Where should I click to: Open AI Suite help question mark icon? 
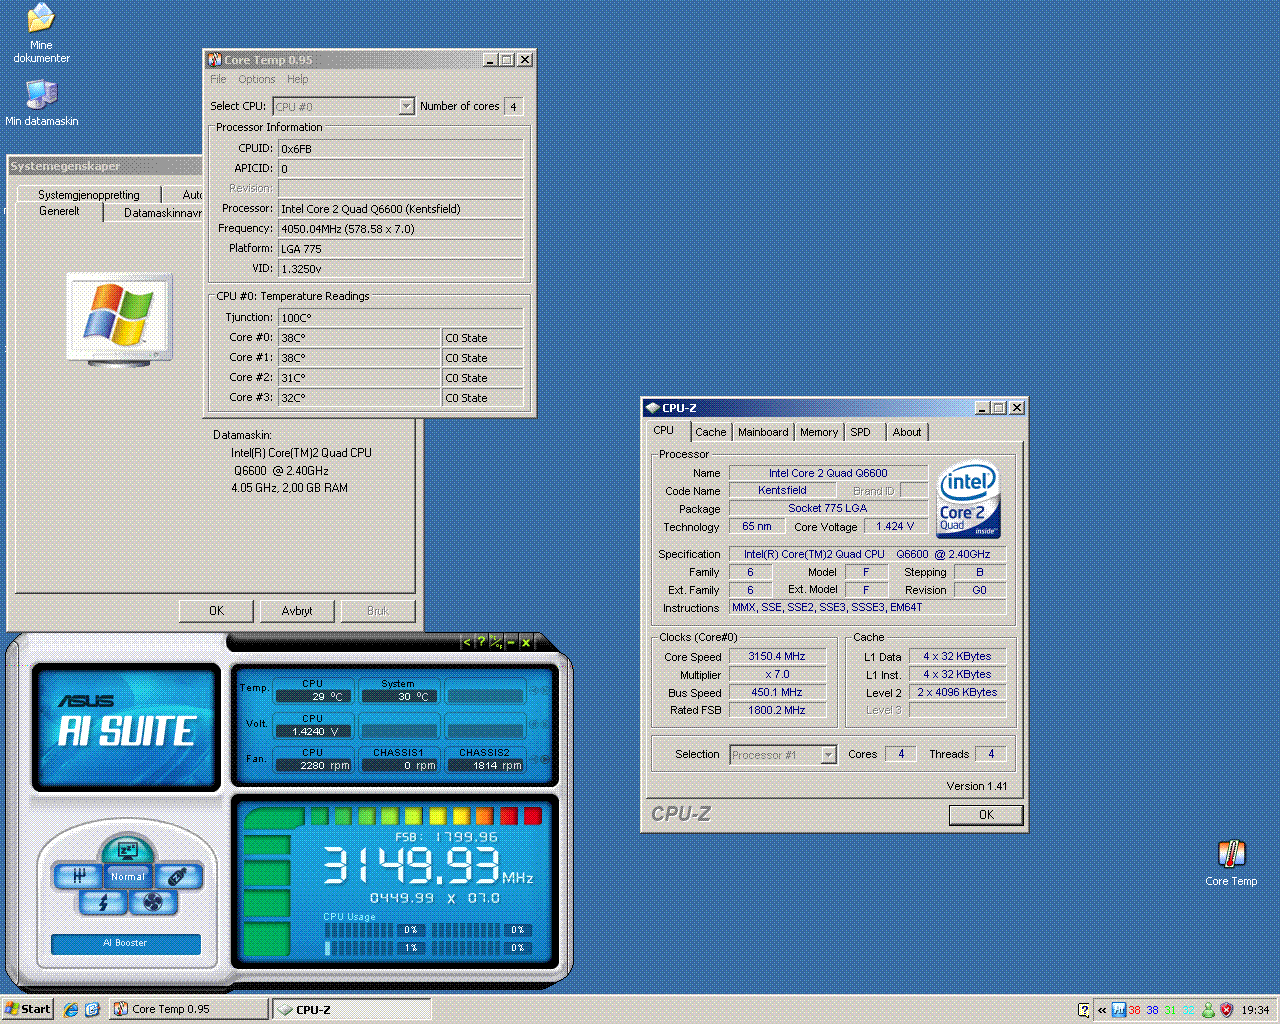[x=481, y=642]
